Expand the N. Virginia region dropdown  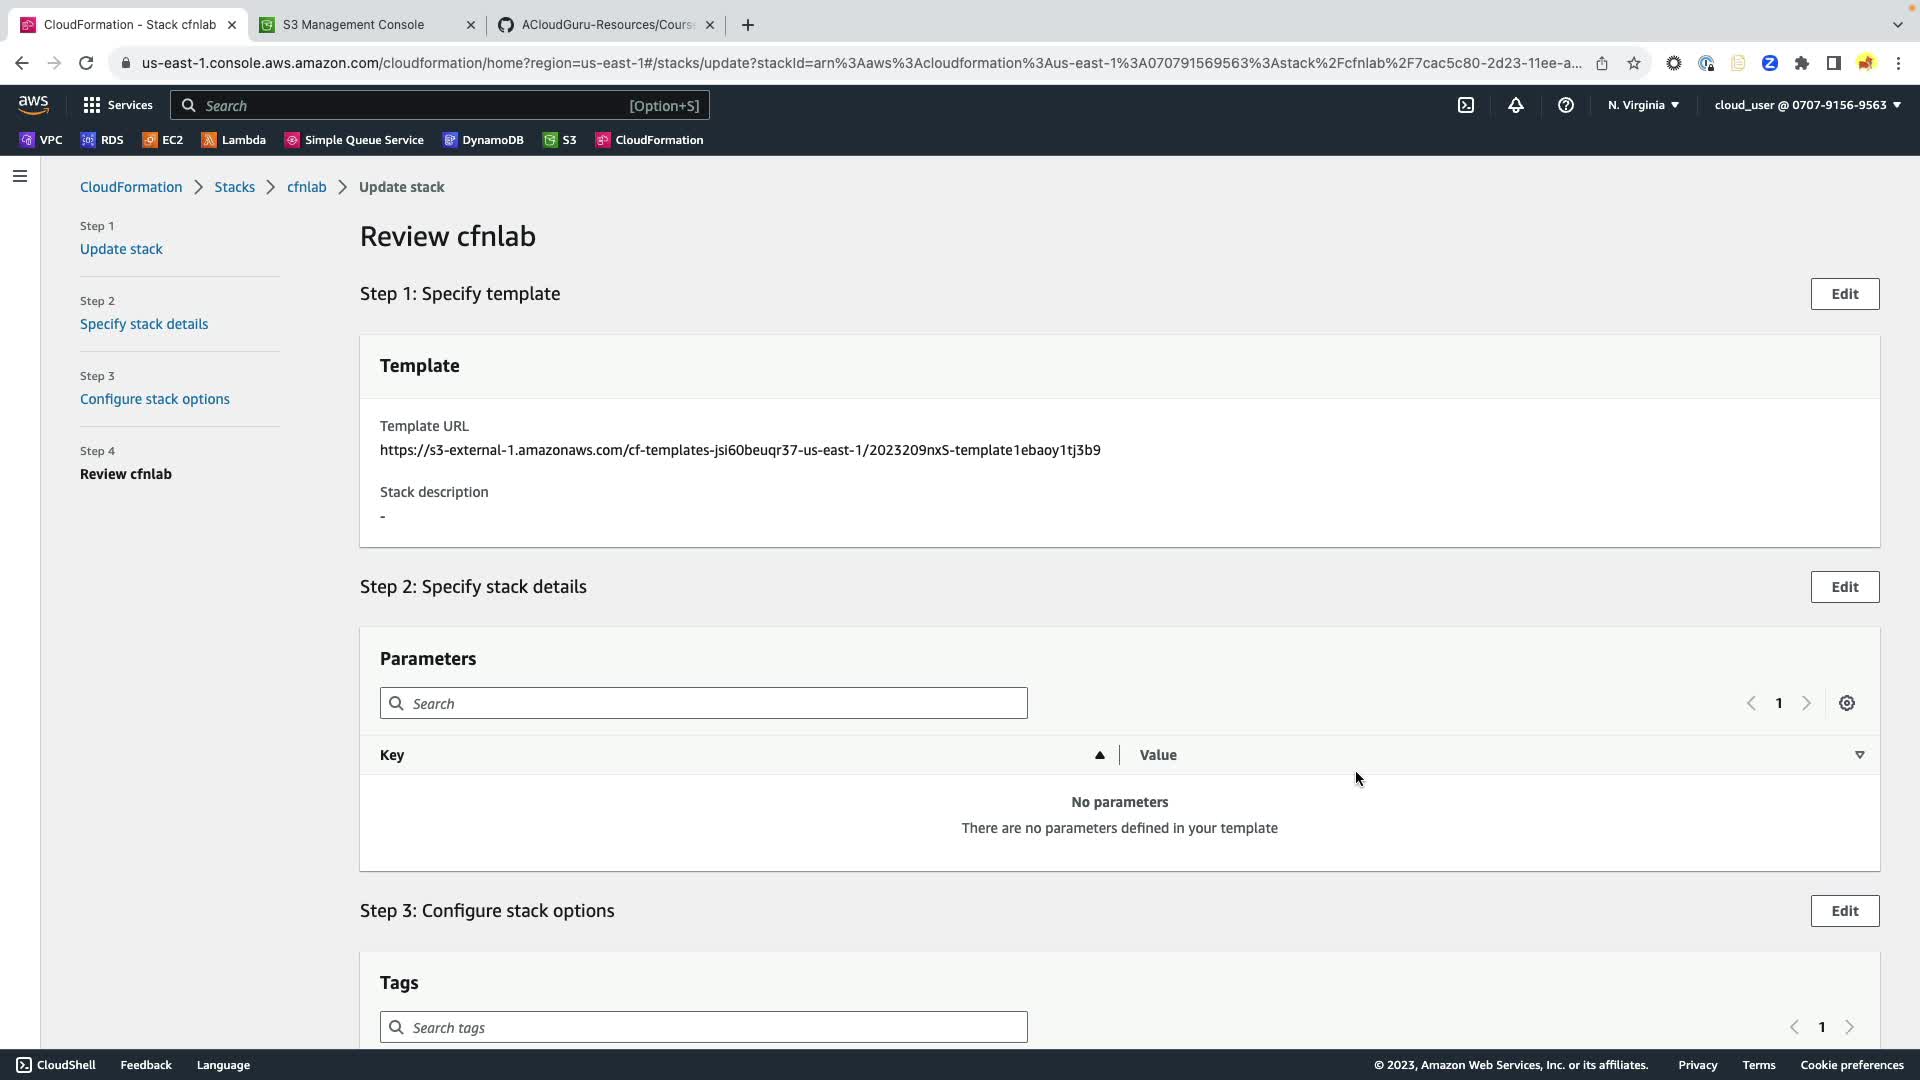1643,105
